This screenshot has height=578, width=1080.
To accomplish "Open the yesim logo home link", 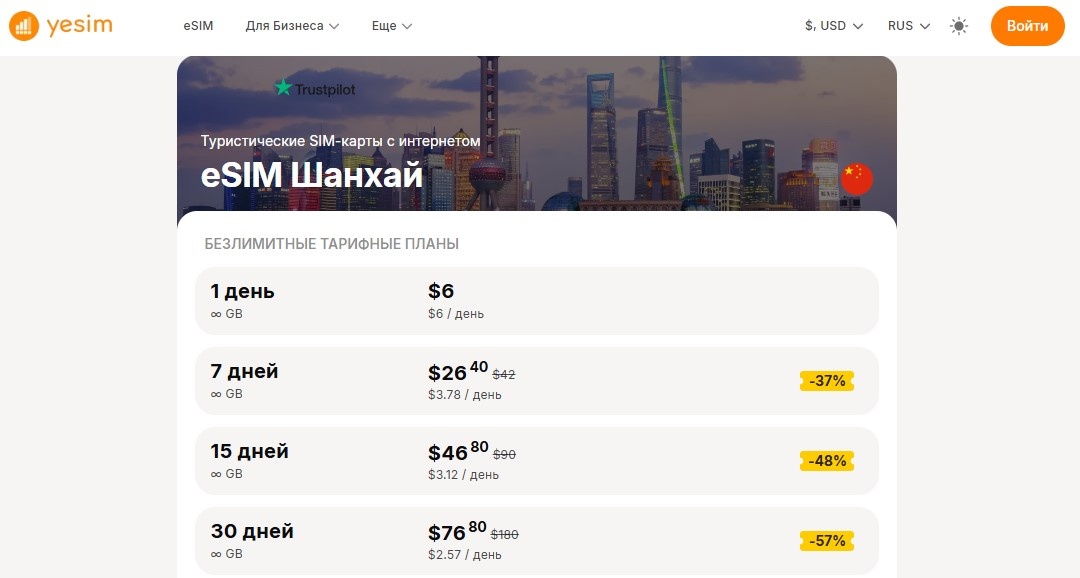I will point(61,26).
